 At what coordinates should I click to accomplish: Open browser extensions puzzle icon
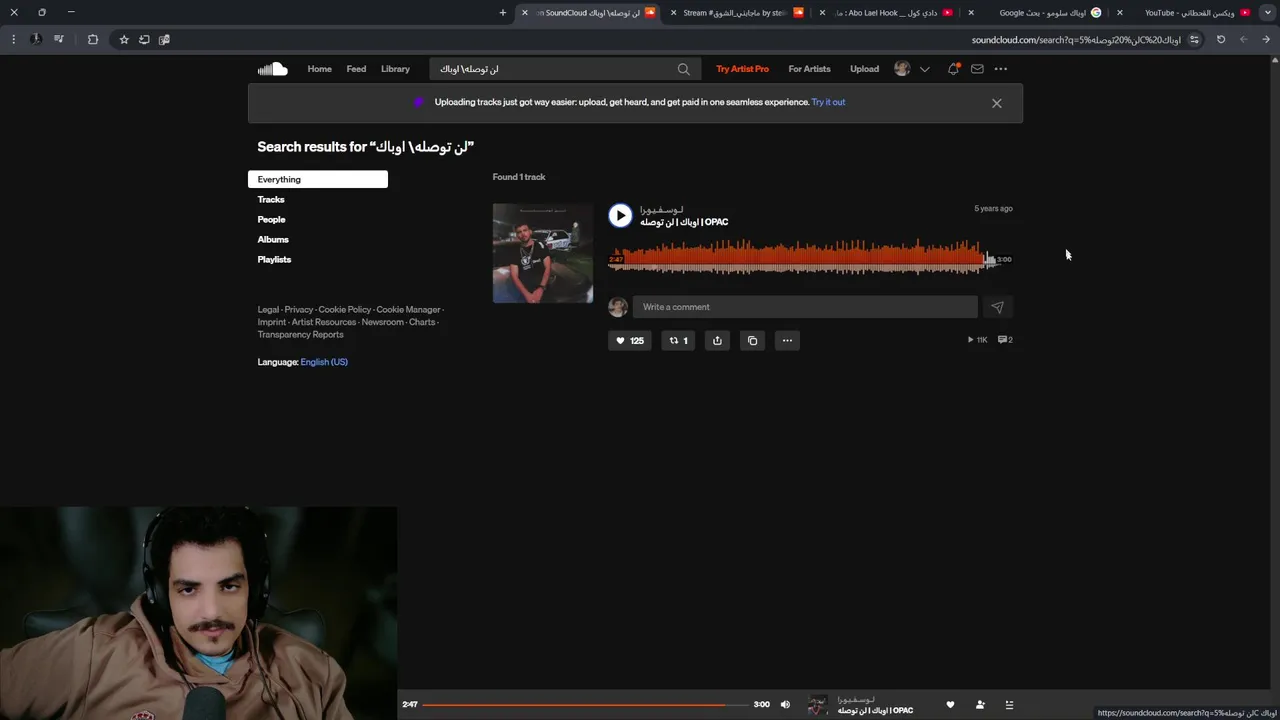coord(93,39)
